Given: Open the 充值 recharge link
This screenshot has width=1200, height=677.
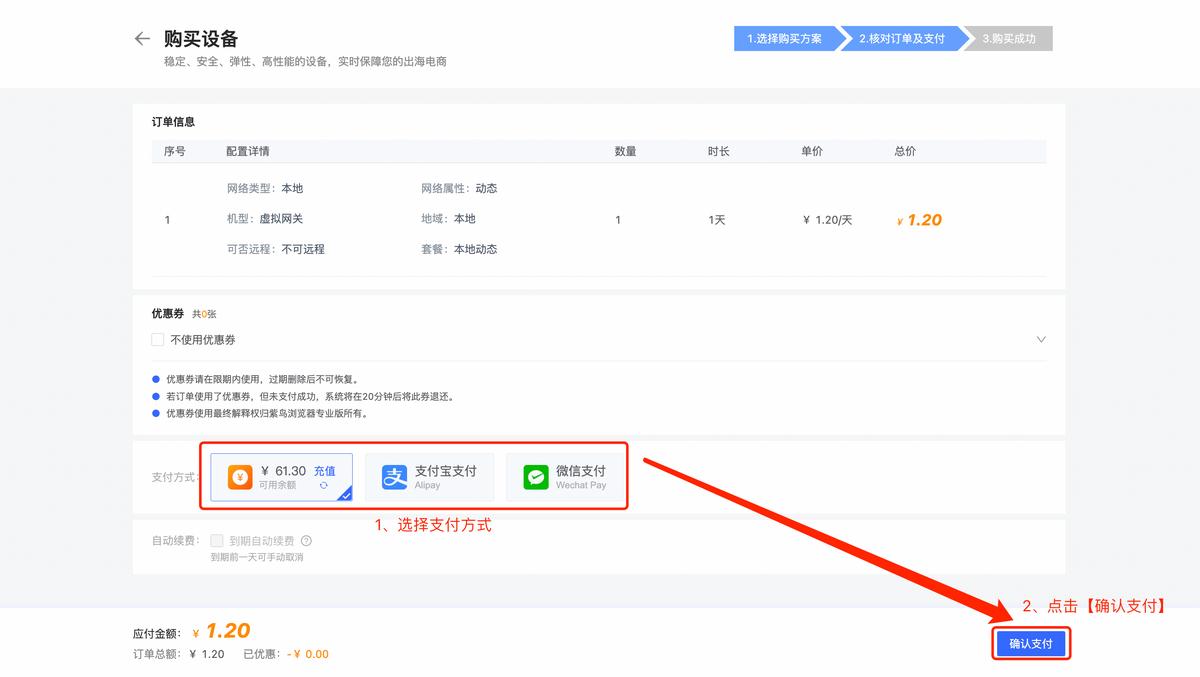Looking at the screenshot, I should click(x=323, y=470).
